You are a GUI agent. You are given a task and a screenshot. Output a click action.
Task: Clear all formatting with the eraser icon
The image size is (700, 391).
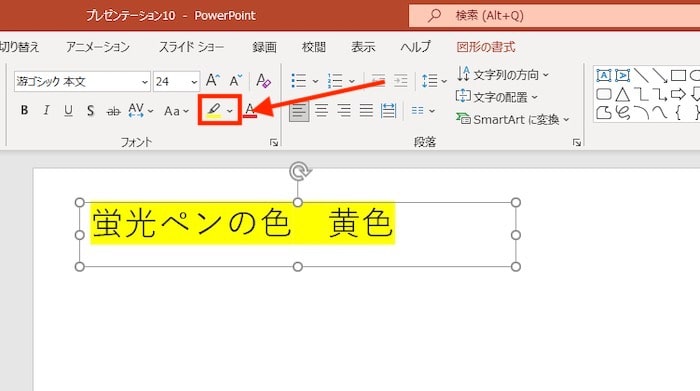(x=263, y=81)
